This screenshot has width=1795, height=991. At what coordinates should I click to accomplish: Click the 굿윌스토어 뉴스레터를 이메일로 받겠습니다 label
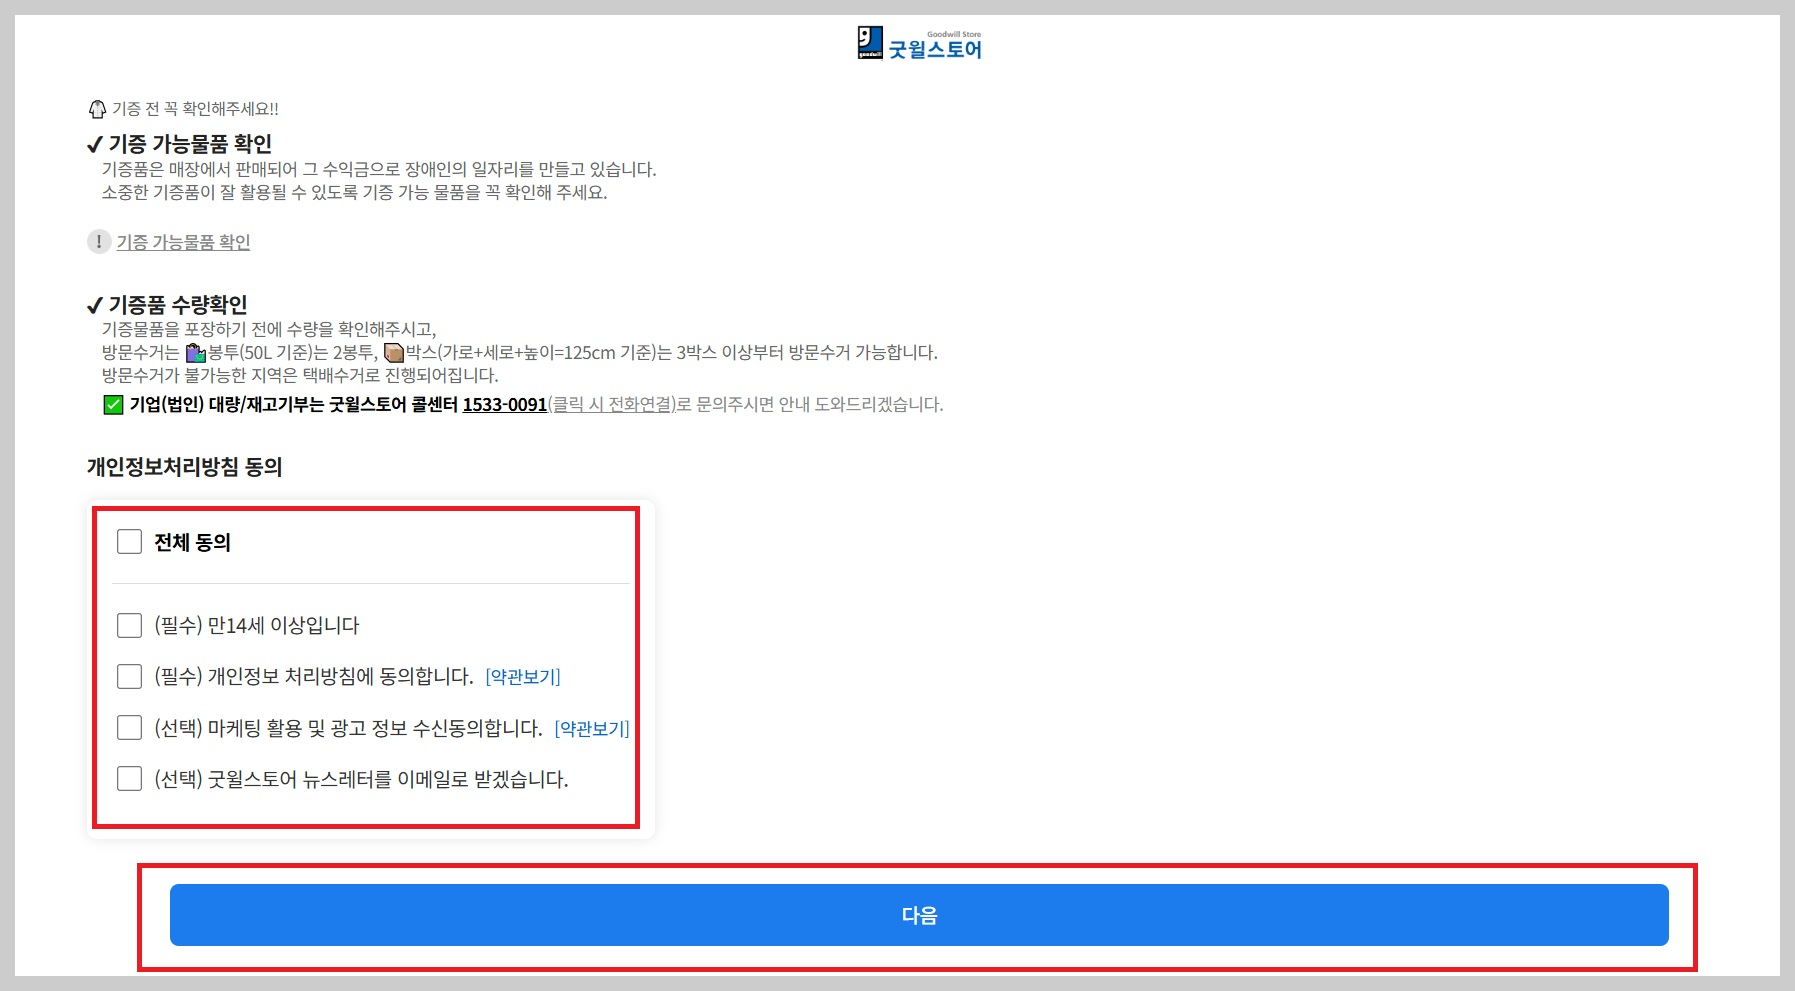(x=361, y=779)
